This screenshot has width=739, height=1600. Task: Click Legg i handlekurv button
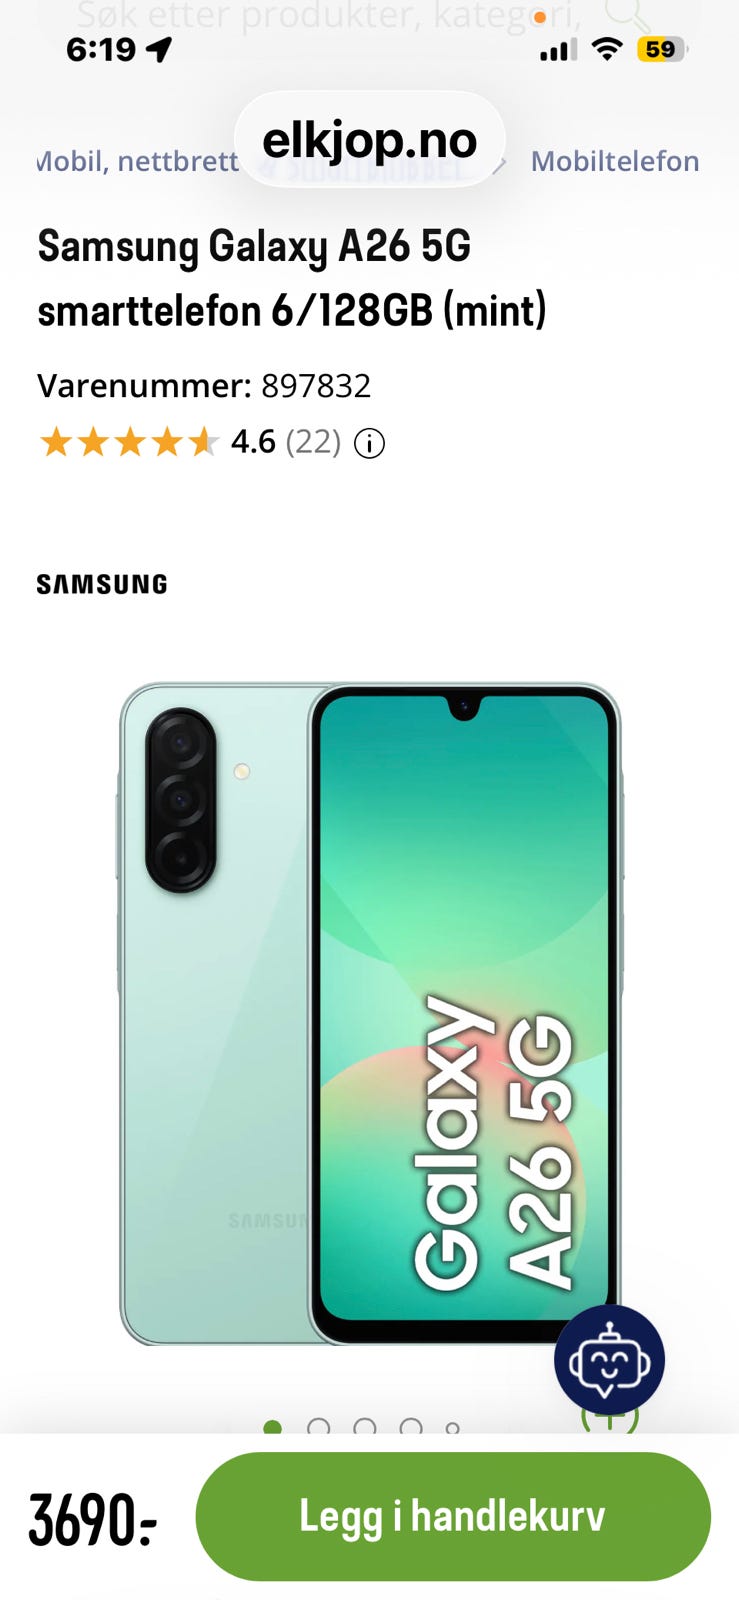pyautogui.click(x=453, y=1516)
